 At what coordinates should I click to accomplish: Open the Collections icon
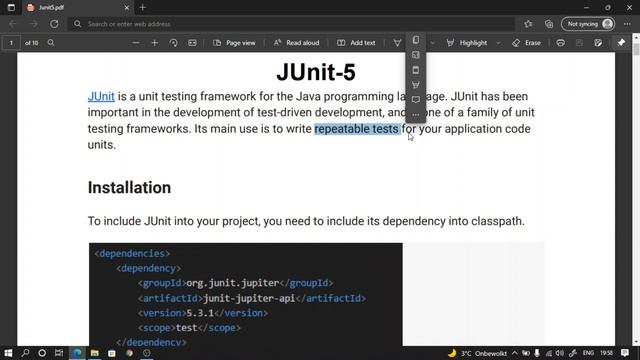(x=549, y=24)
